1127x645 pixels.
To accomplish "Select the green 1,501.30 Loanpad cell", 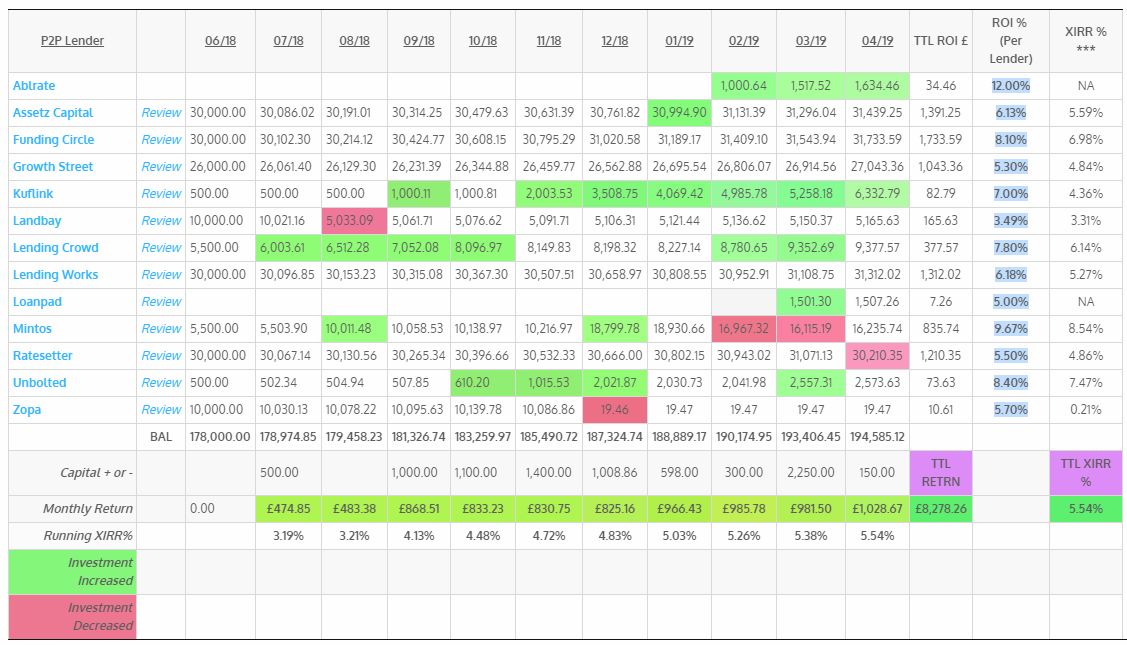I will click(811, 302).
